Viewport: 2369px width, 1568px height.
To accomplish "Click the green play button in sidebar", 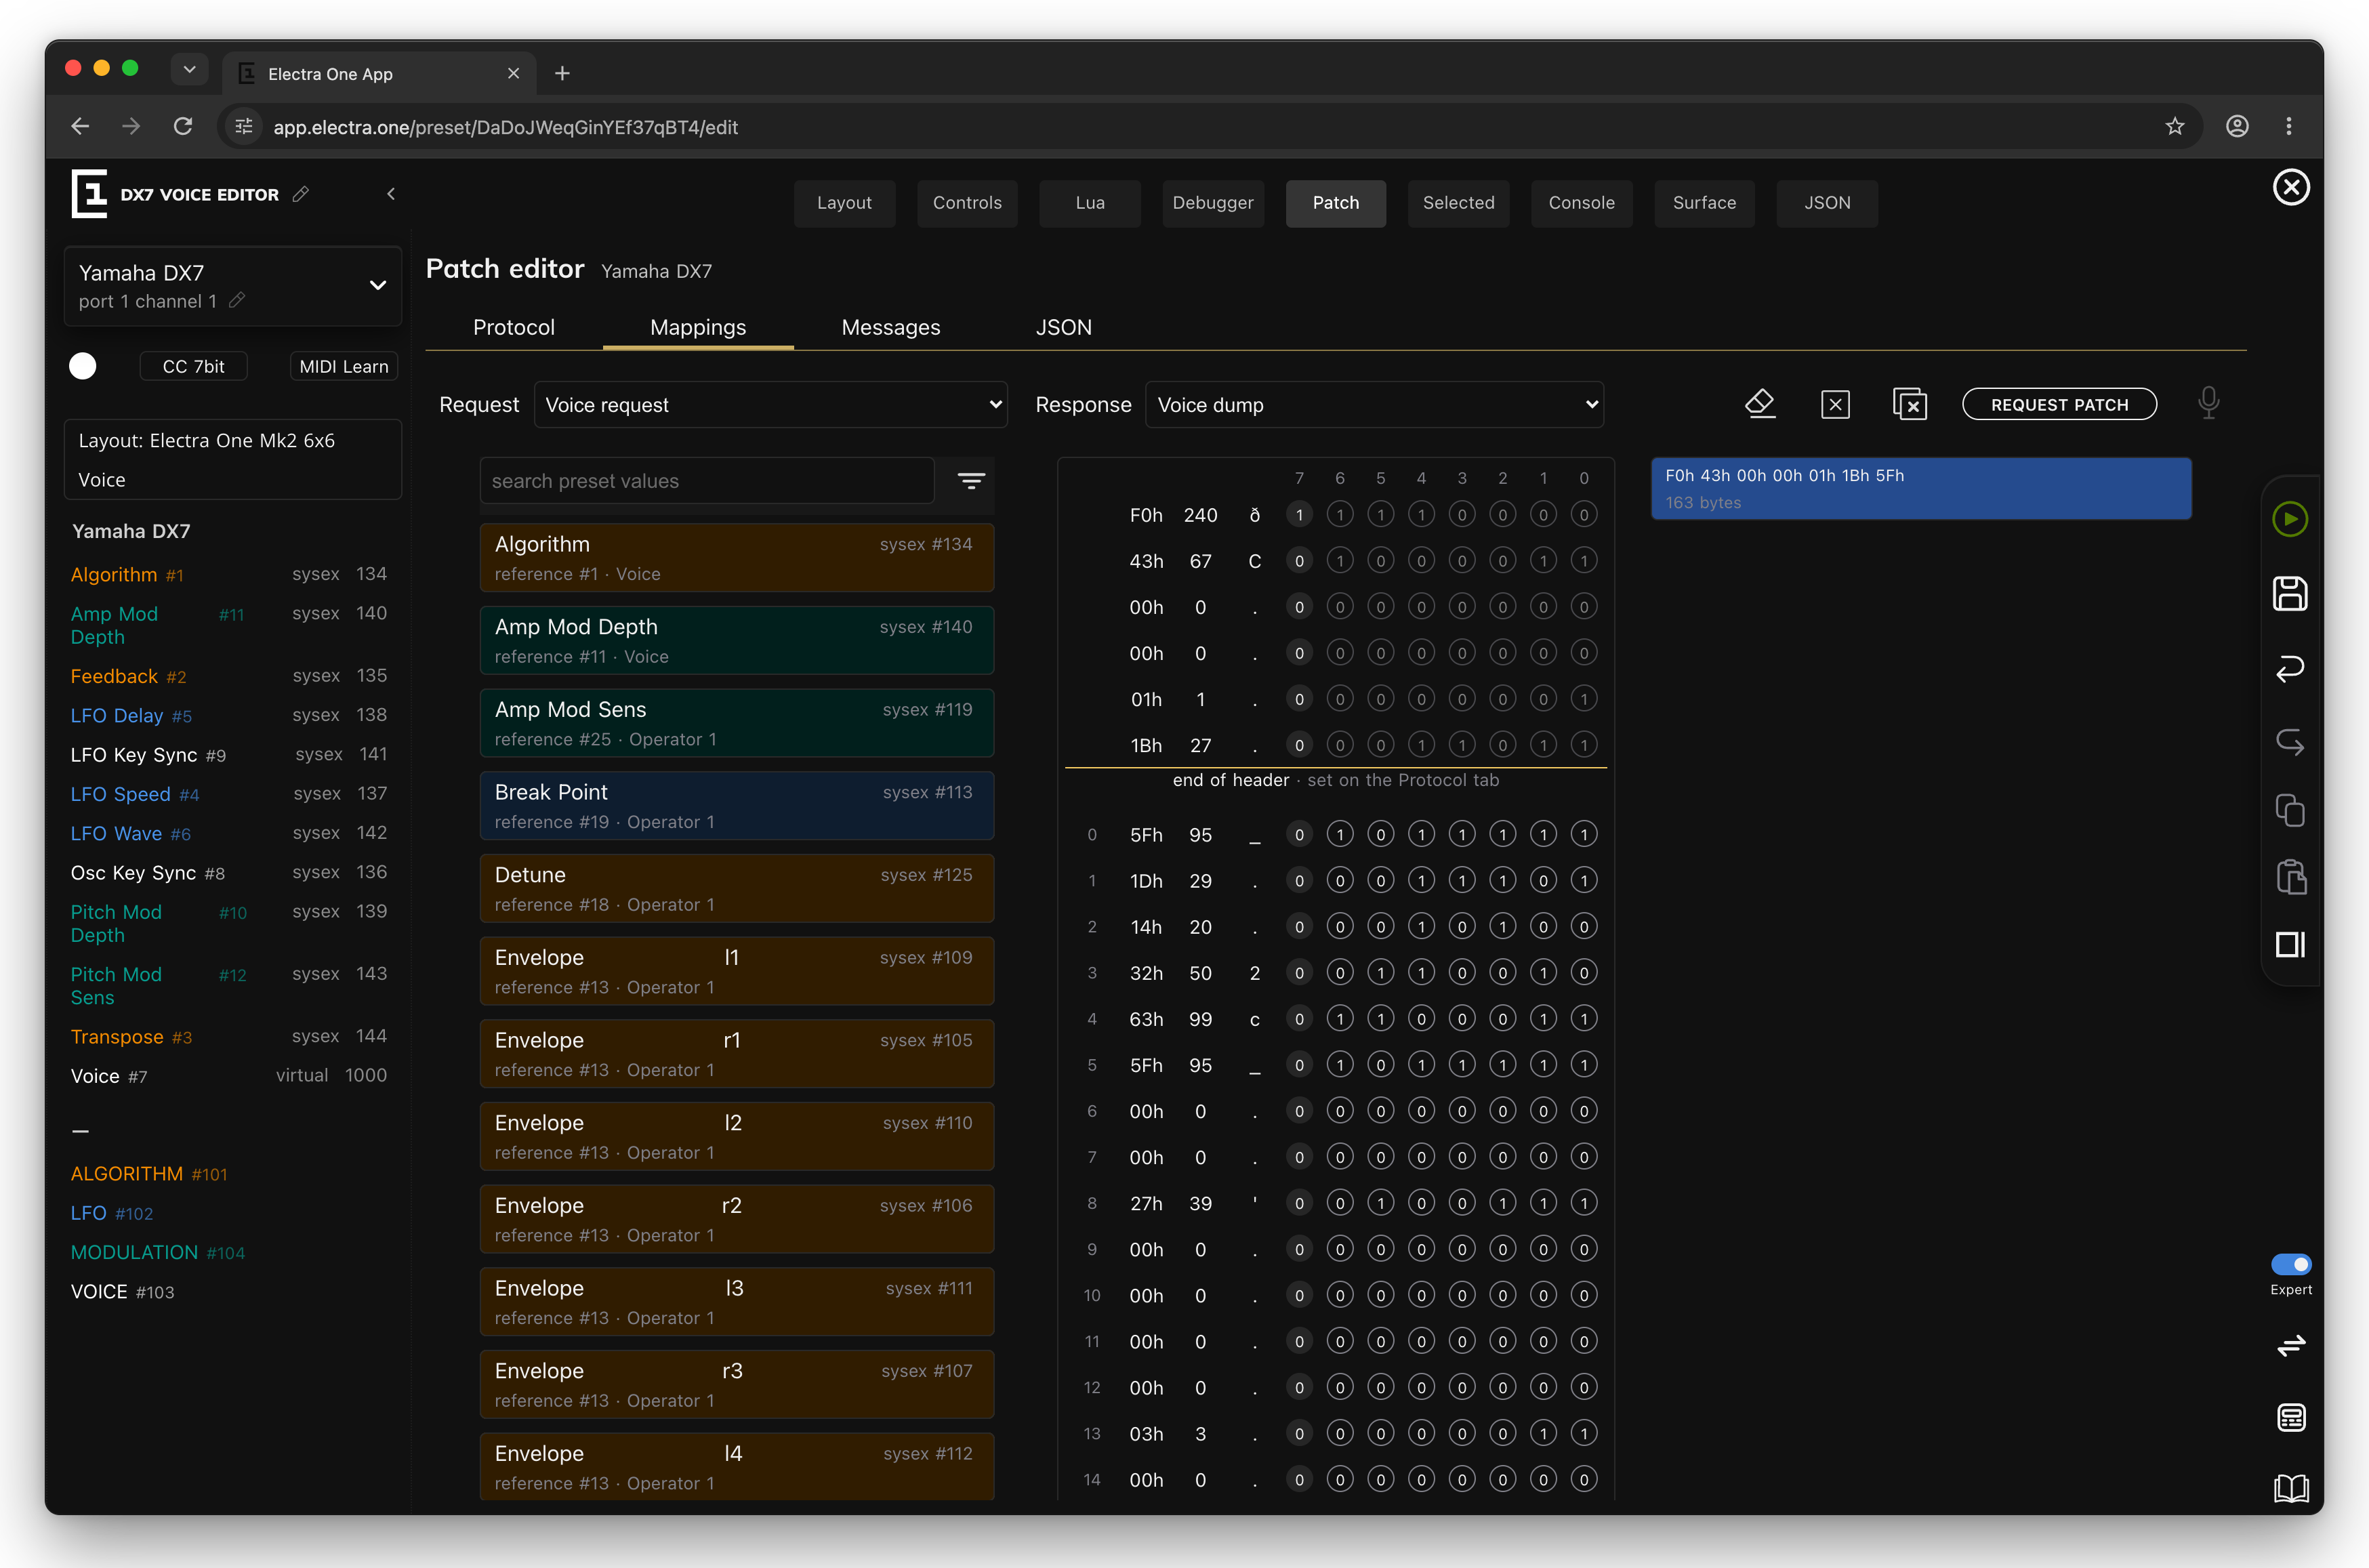I will [2290, 519].
